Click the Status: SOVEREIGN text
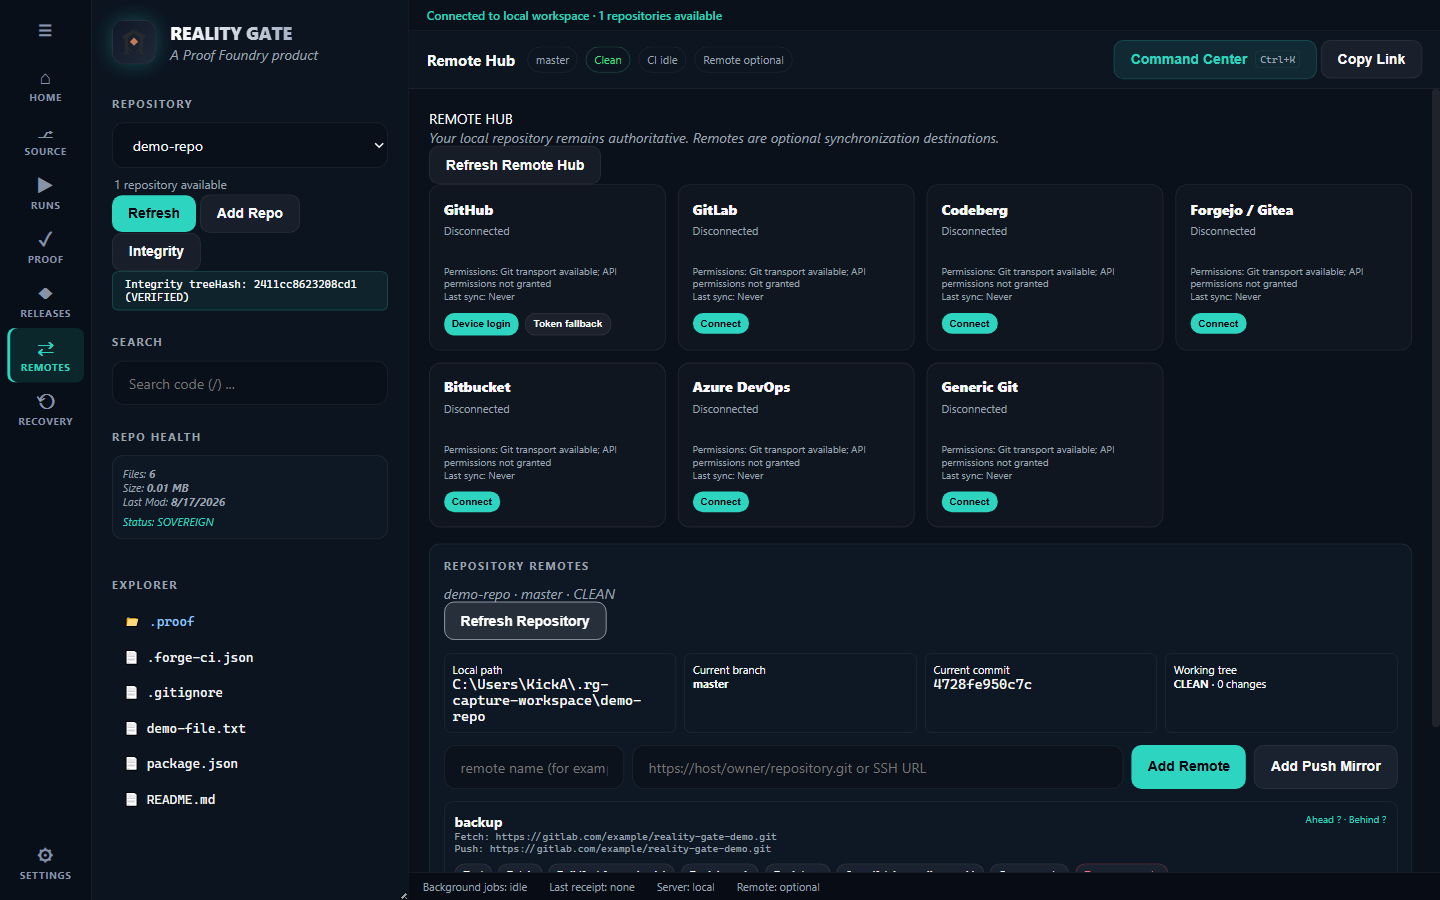The height and width of the screenshot is (900, 1440). coord(168,522)
